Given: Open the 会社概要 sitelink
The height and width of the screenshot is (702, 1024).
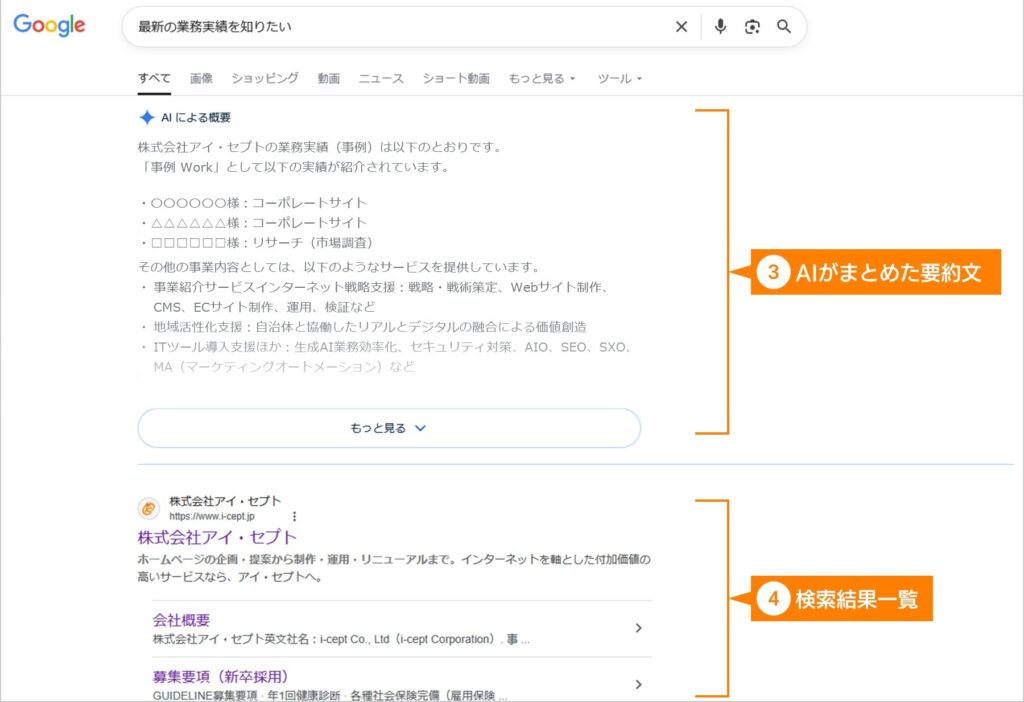Looking at the screenshot, I should pyautogui.click(x=184, y=621).
